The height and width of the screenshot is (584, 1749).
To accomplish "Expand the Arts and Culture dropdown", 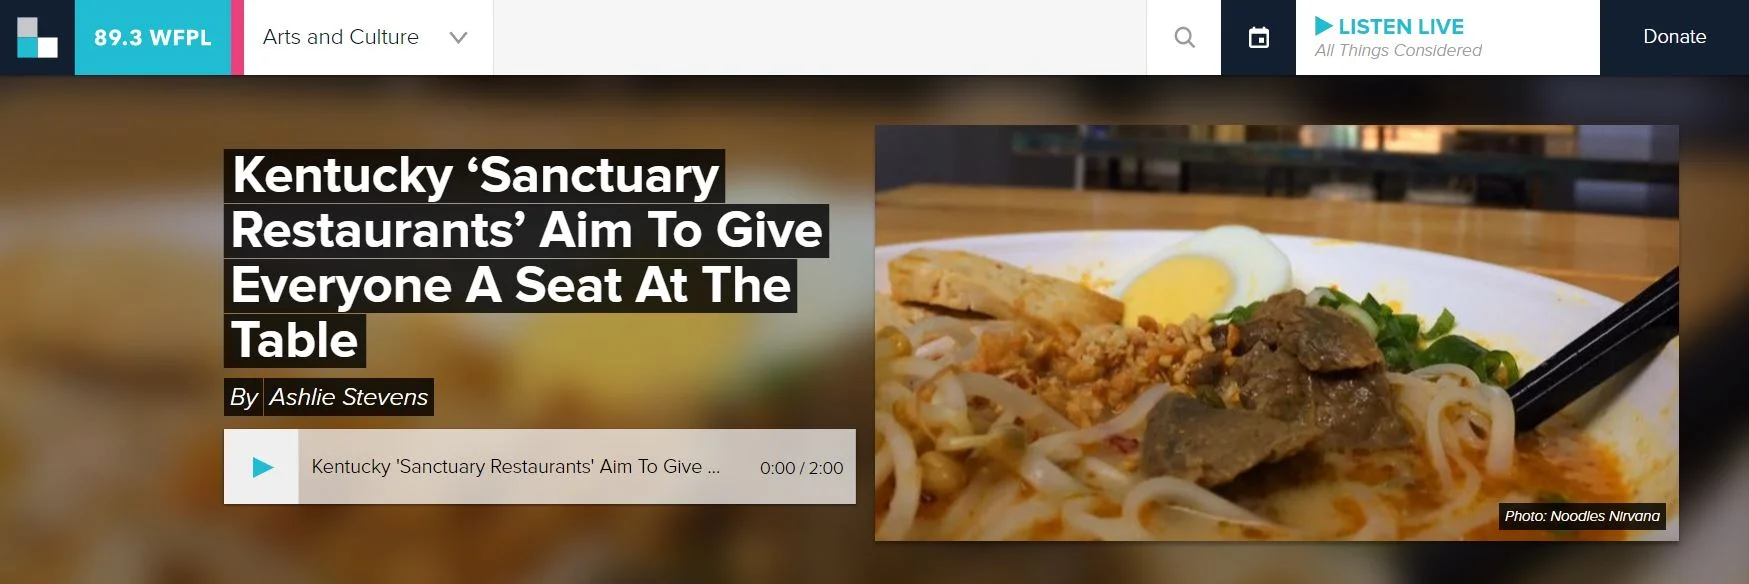I will tap(368, 37).
